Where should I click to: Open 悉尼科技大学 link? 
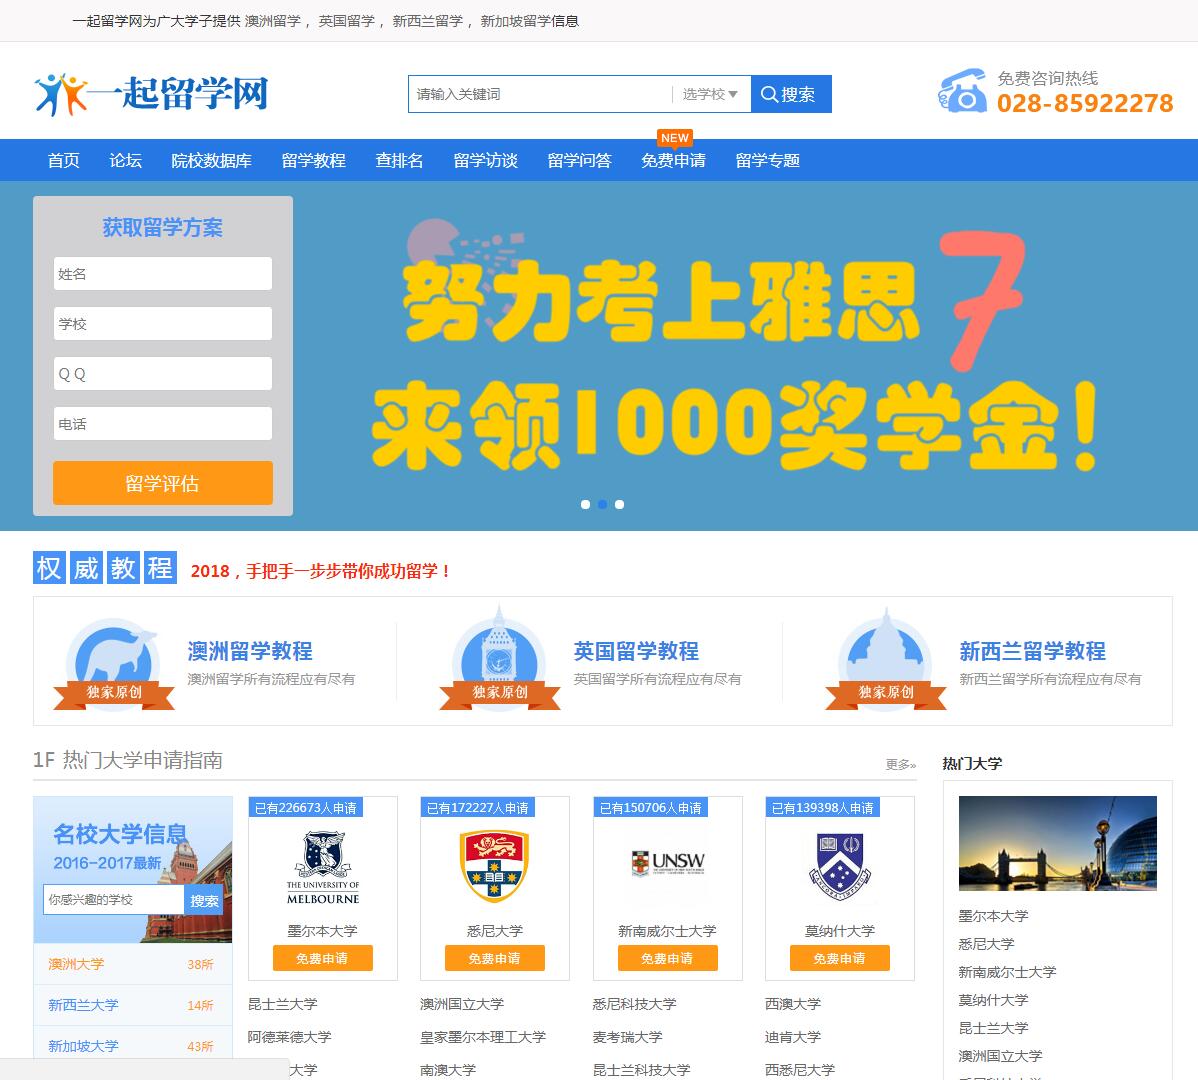[635, 1004]
